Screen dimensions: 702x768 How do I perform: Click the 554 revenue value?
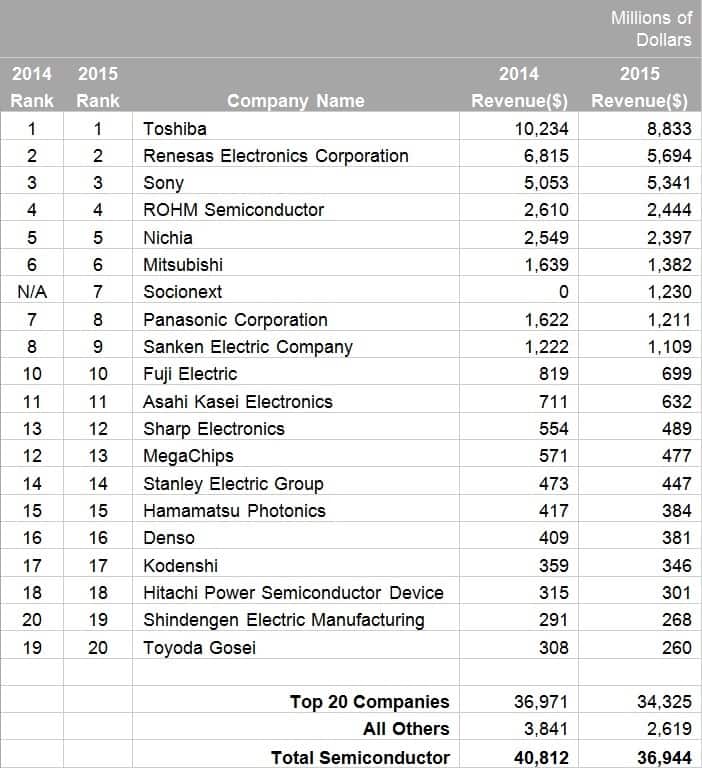(554, 429)
